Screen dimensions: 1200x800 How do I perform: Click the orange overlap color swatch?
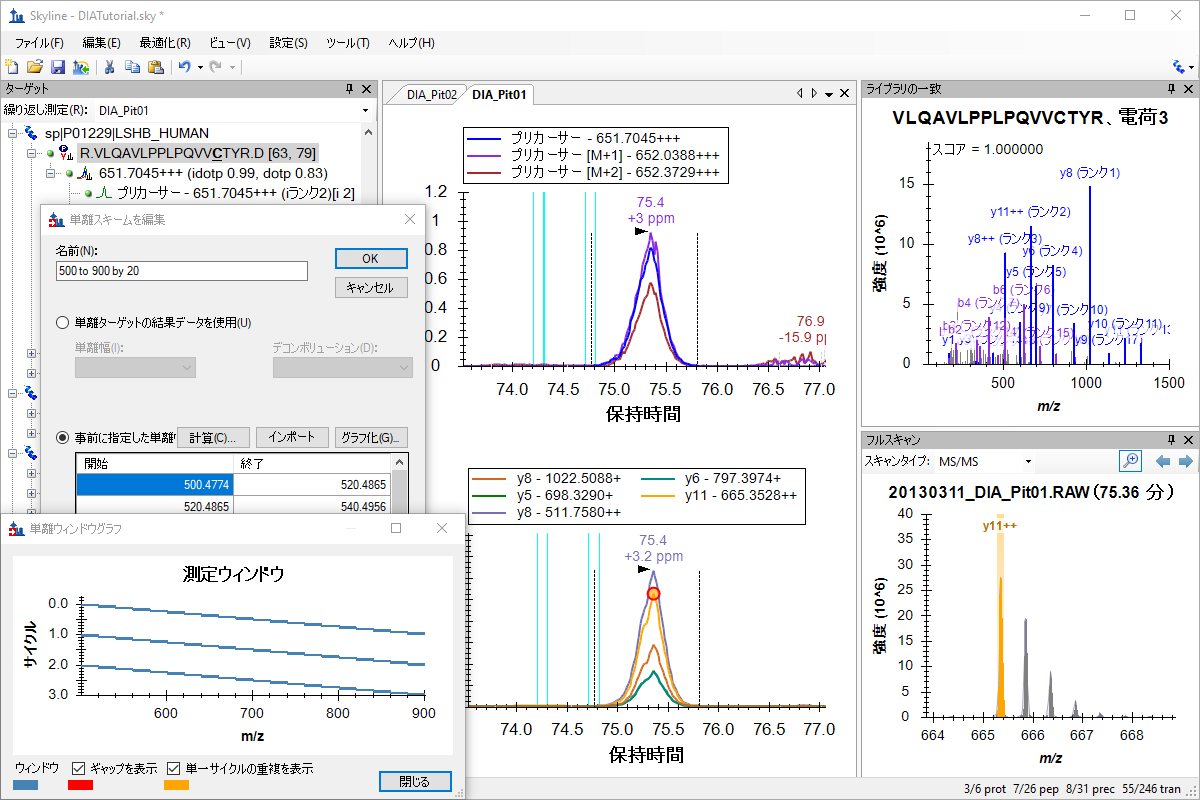(176, 786)
